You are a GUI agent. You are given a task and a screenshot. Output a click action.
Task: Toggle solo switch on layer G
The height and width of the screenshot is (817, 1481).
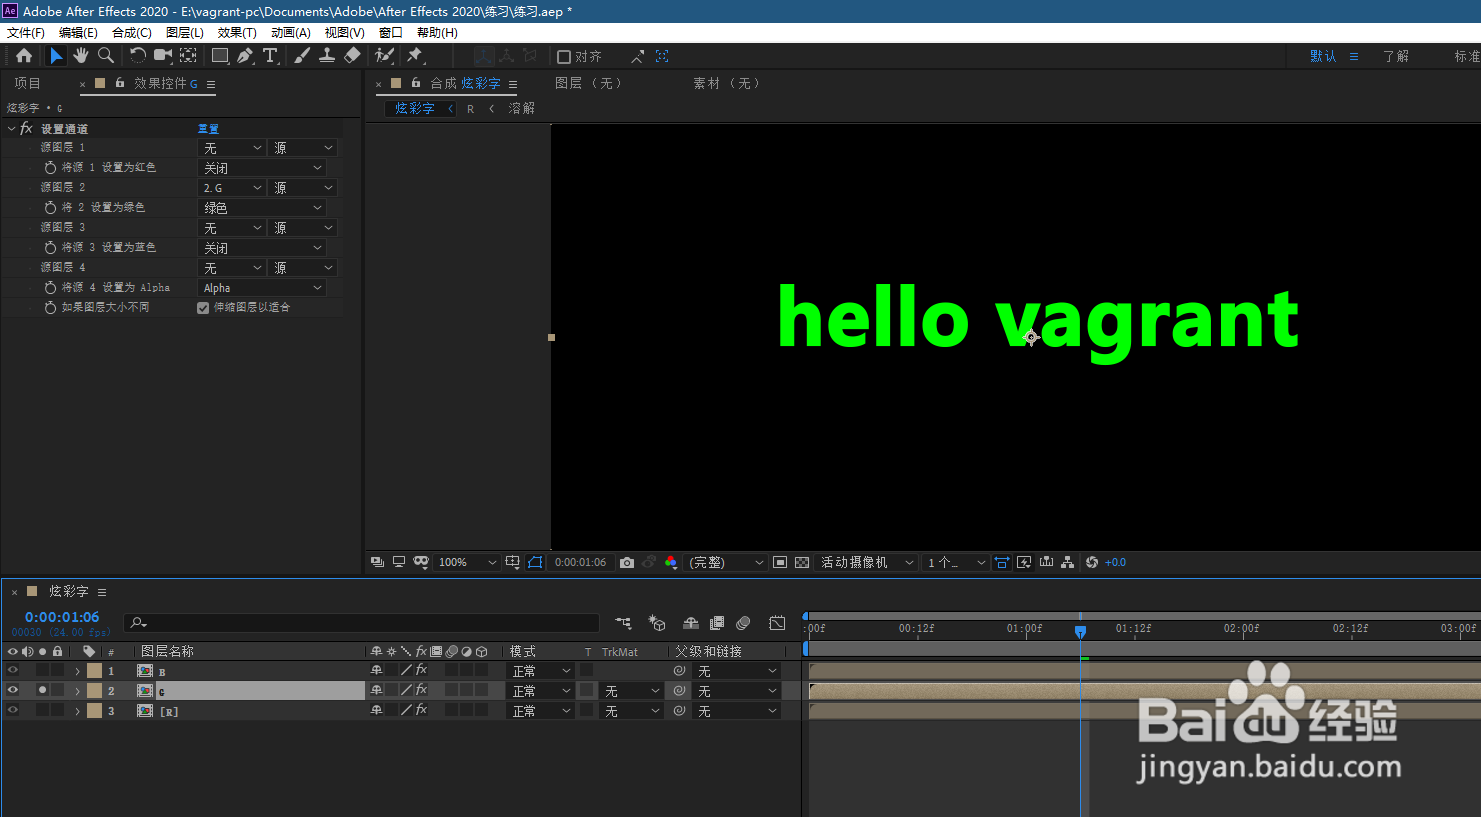[x=42, y=690]
